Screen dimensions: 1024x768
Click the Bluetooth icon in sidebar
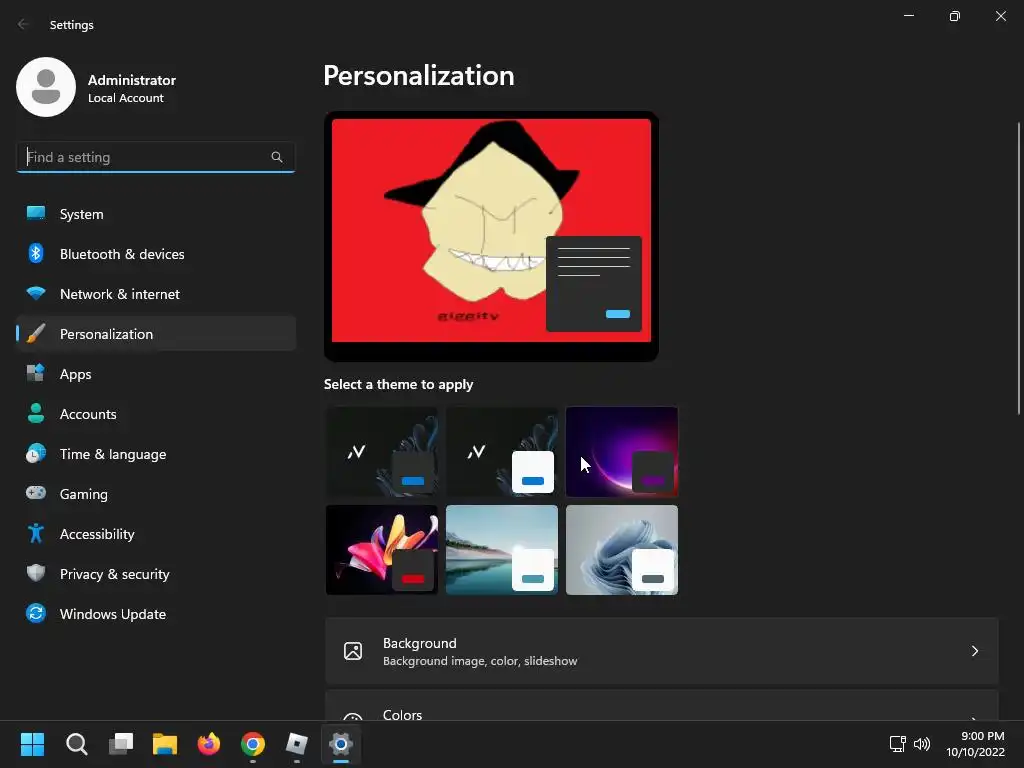pyautogui.click(x=36, y=253)
